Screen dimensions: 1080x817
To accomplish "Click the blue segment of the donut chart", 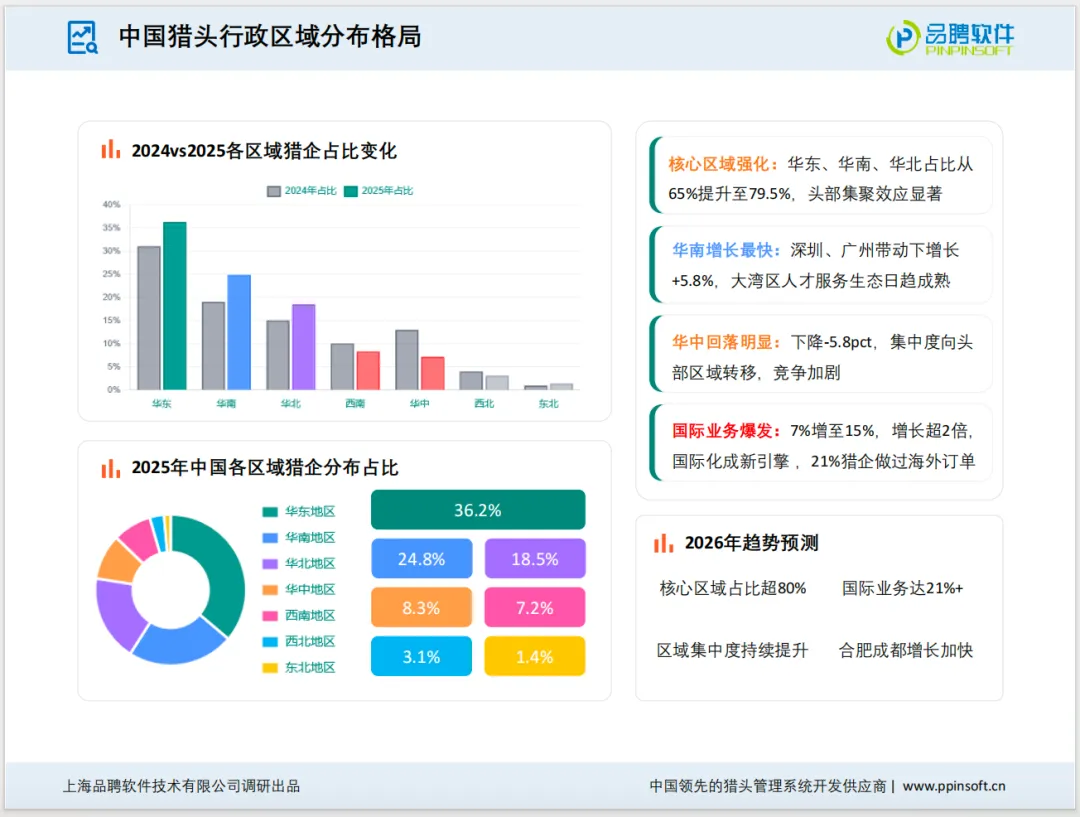I will (x=178, y=643).
